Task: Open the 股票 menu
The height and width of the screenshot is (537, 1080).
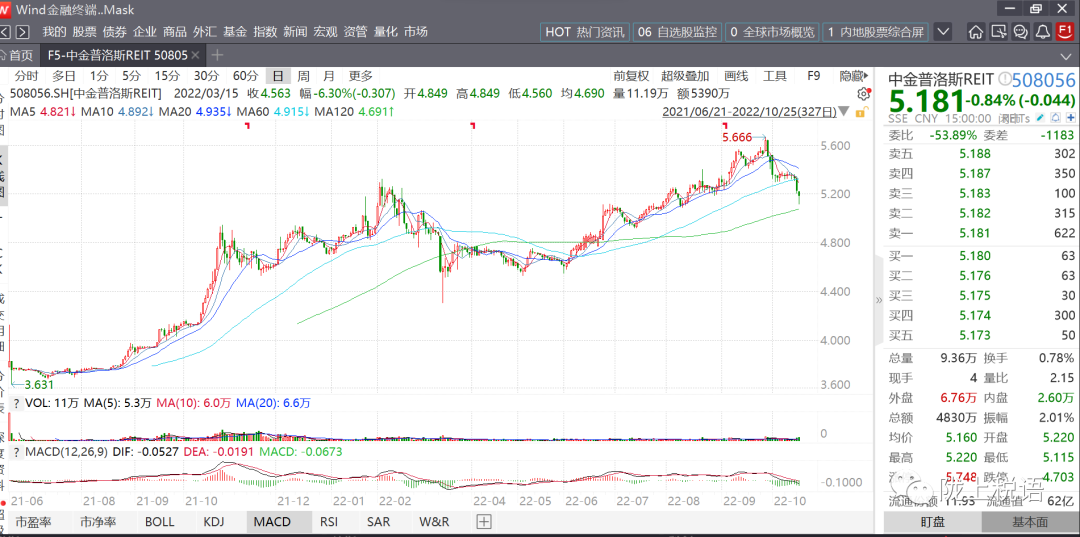Action: point(85,32)
